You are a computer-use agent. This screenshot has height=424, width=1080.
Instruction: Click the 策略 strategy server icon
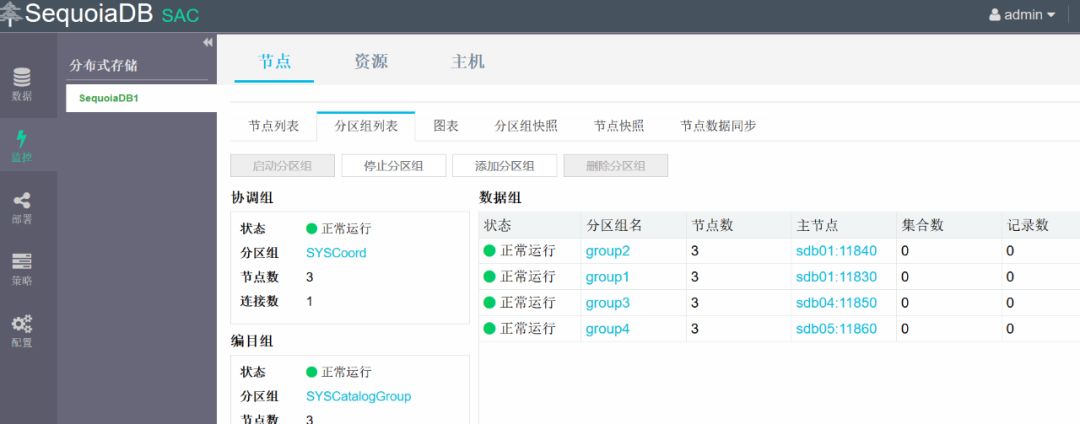21,263
